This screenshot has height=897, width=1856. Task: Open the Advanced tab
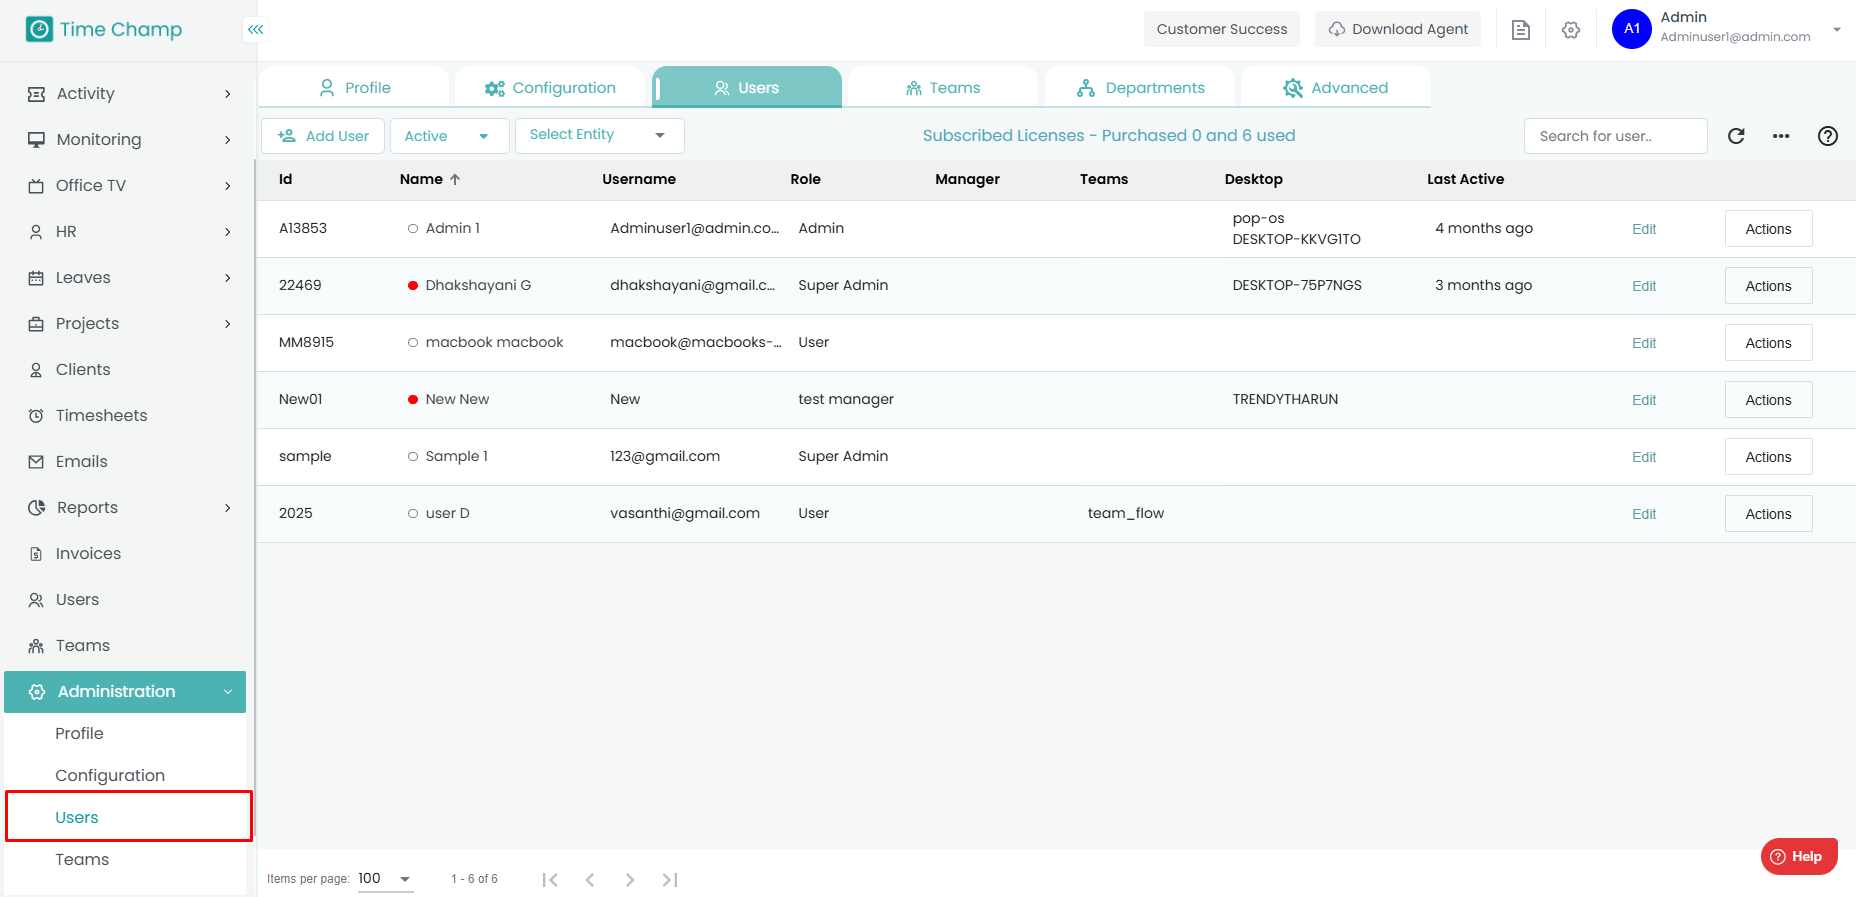[x=1336, y=88]
